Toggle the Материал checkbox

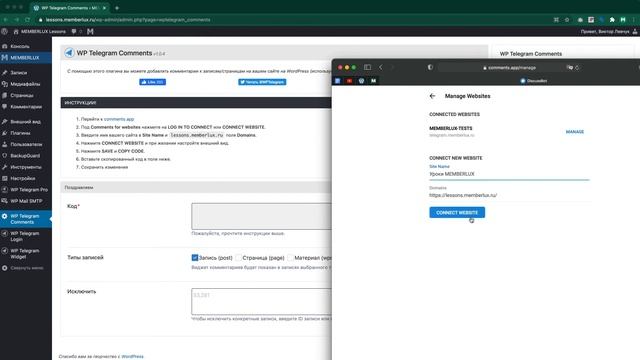tap(290, 258)
